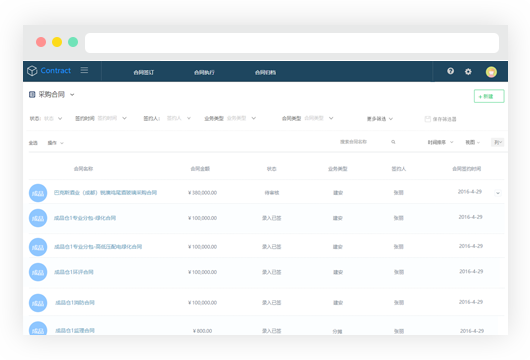Click avatar of 成品仓1专业分包-绿化合同 row
This screenshot has width=530, height=360.
click(x=38, y=218)
